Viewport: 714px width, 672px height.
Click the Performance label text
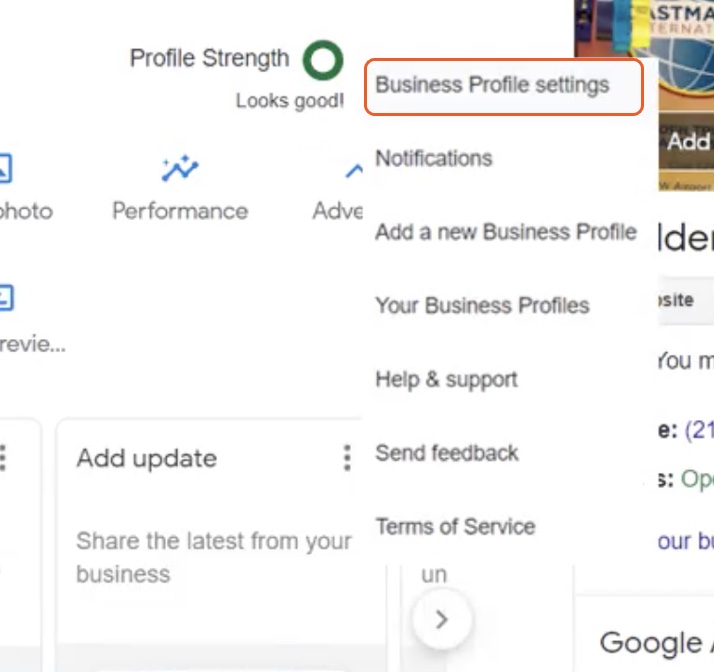point(180,211)
